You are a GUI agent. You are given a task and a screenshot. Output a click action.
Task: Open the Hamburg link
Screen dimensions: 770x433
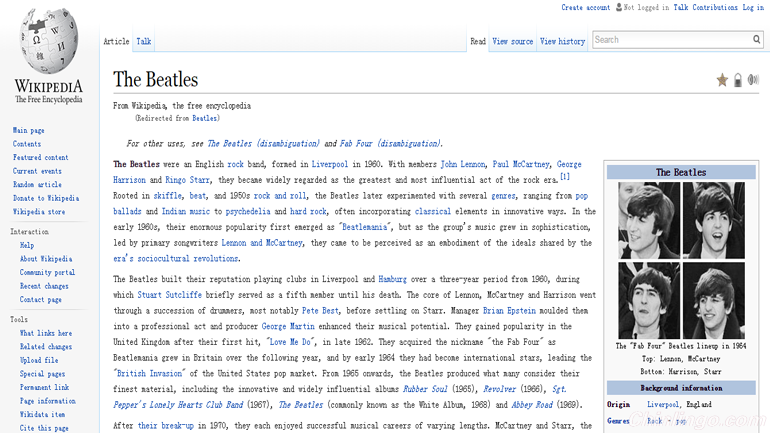(392, 279)
